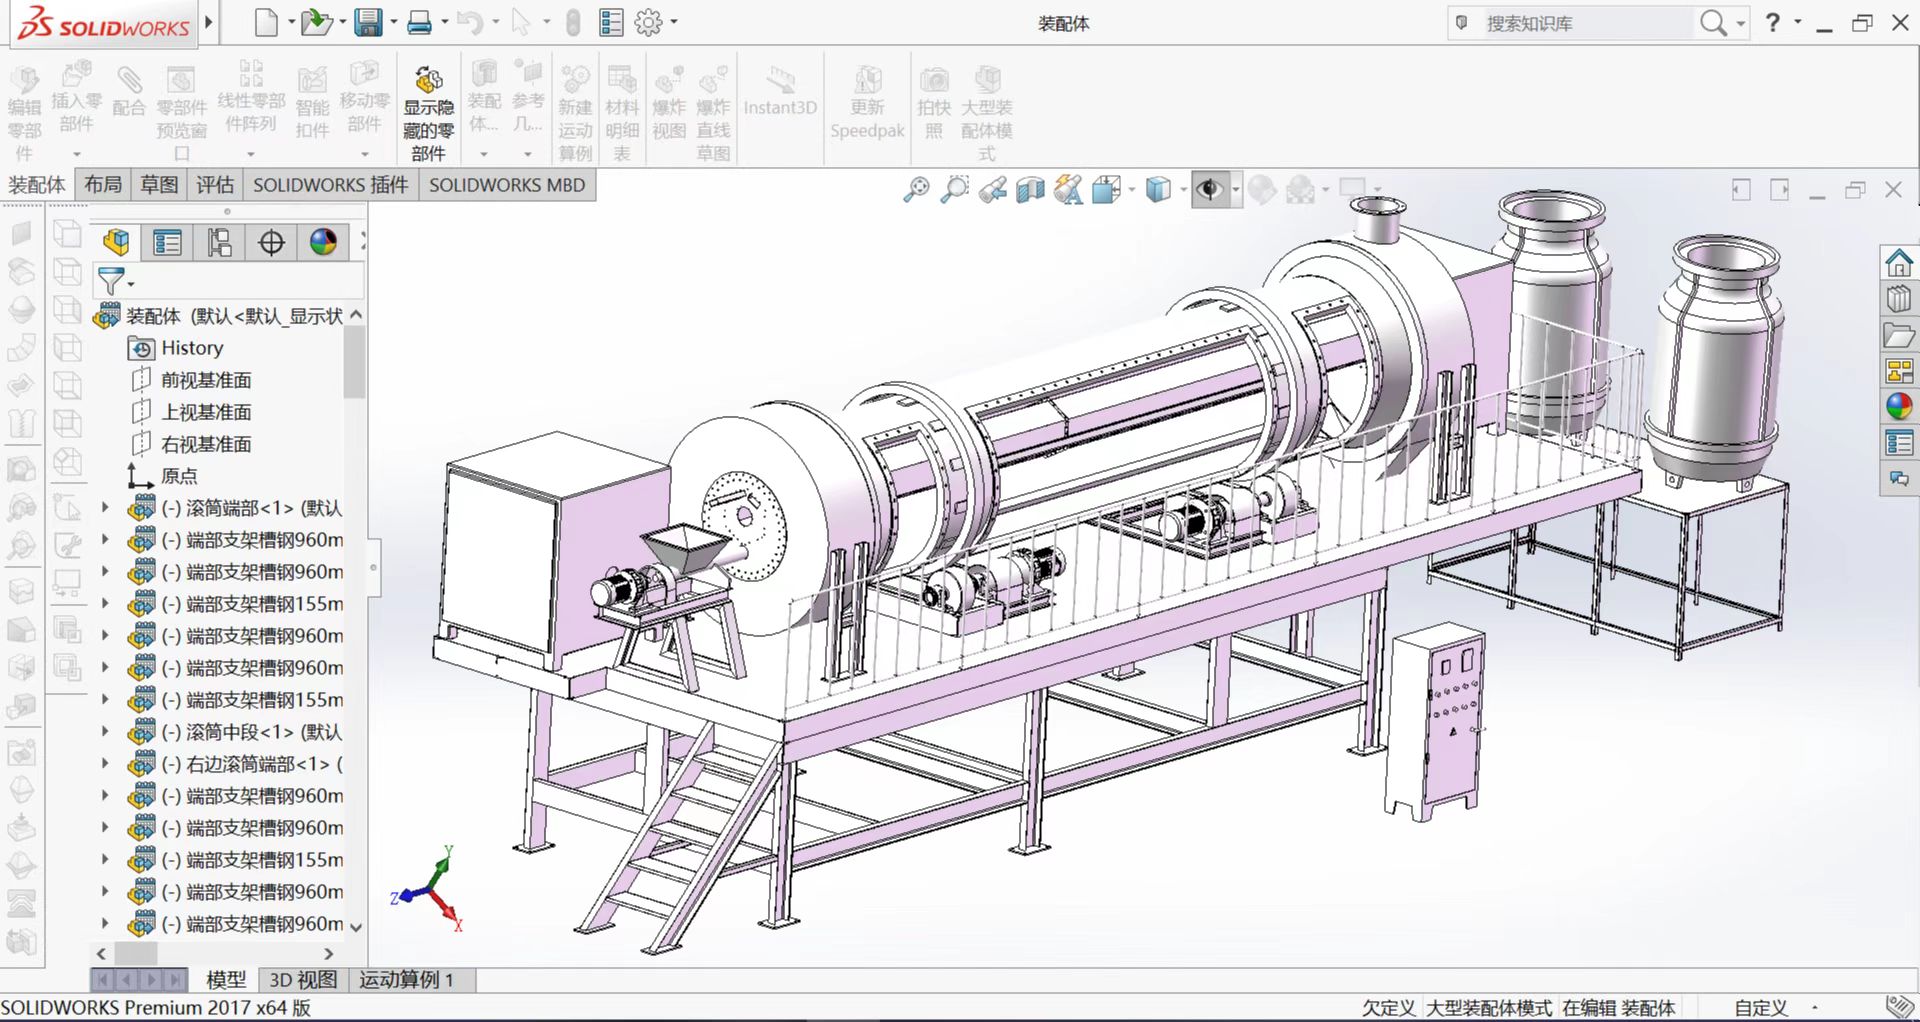This screenshot has height=1022, width=1920.
Task: Open View Orientation cube icon
Action: (1106, 189)
